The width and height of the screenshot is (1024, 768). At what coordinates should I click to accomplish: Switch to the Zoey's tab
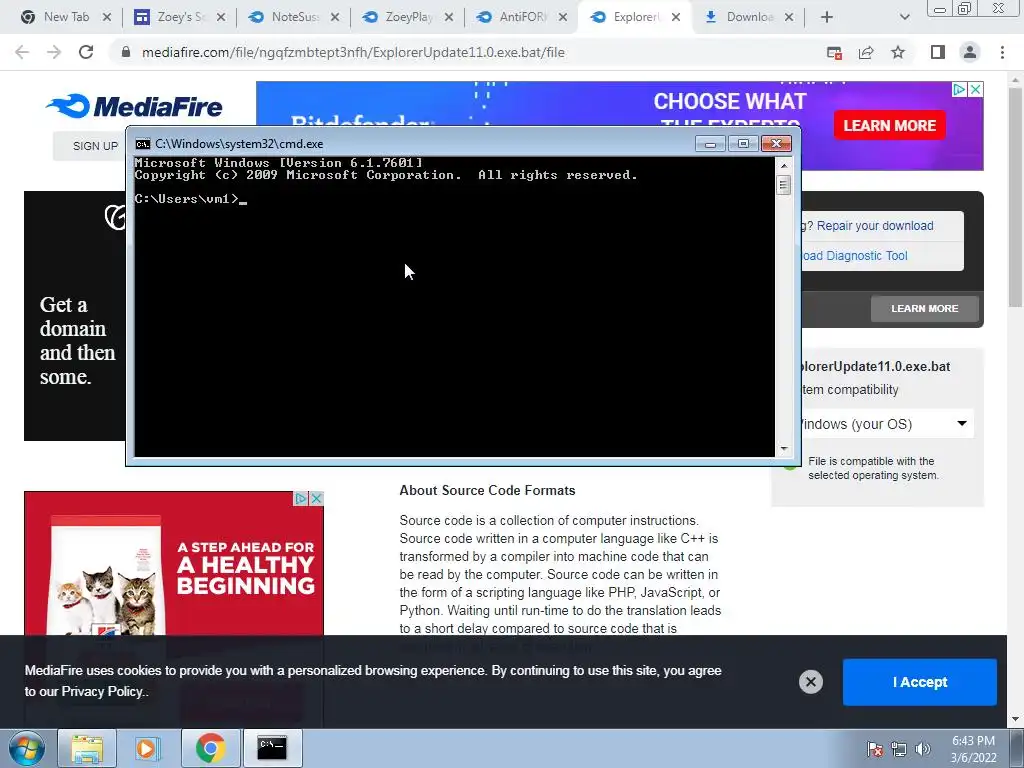coord(178,17)
